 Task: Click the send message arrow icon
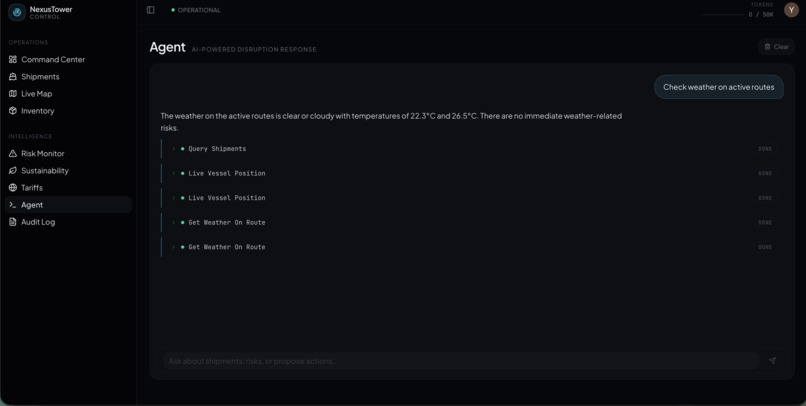(772, 361)
